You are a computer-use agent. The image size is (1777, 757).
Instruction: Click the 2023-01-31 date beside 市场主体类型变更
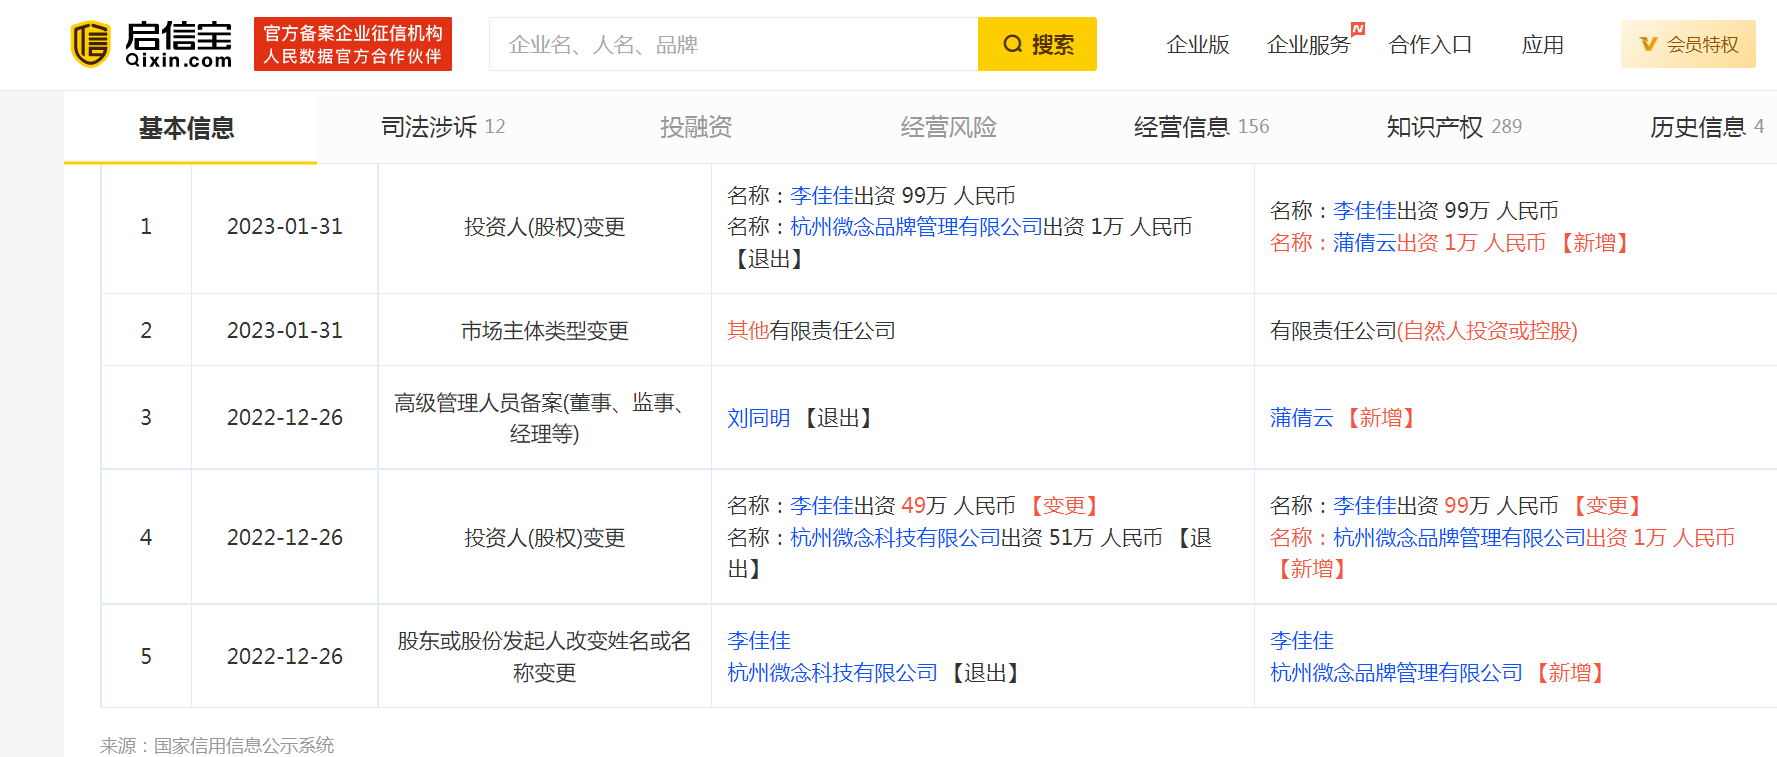click(x=285, y=331)
